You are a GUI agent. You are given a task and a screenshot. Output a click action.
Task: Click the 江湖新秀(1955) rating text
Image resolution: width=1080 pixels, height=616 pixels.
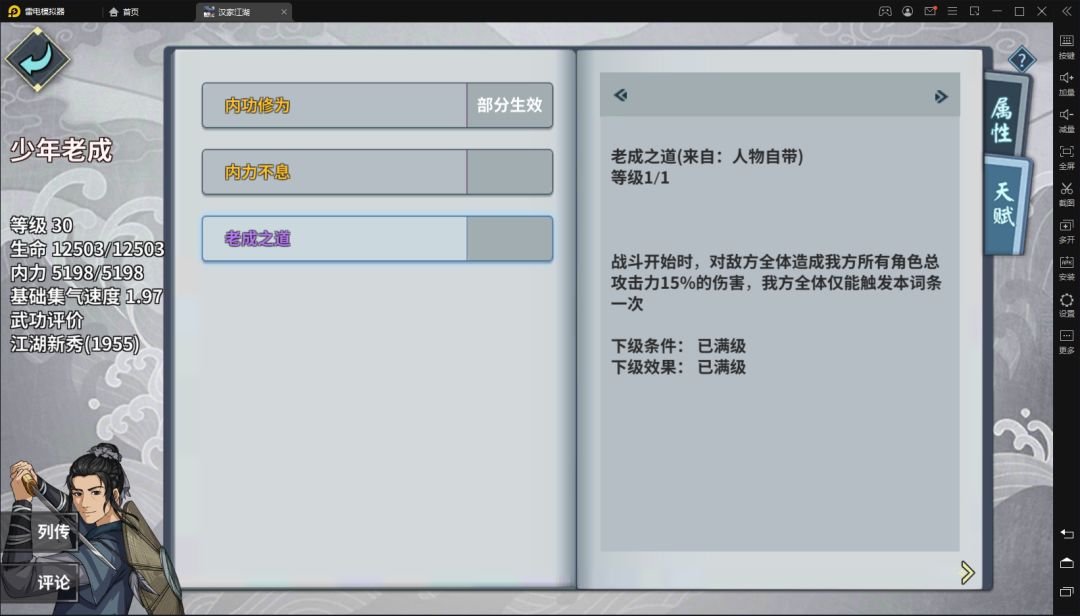[74, 343]
